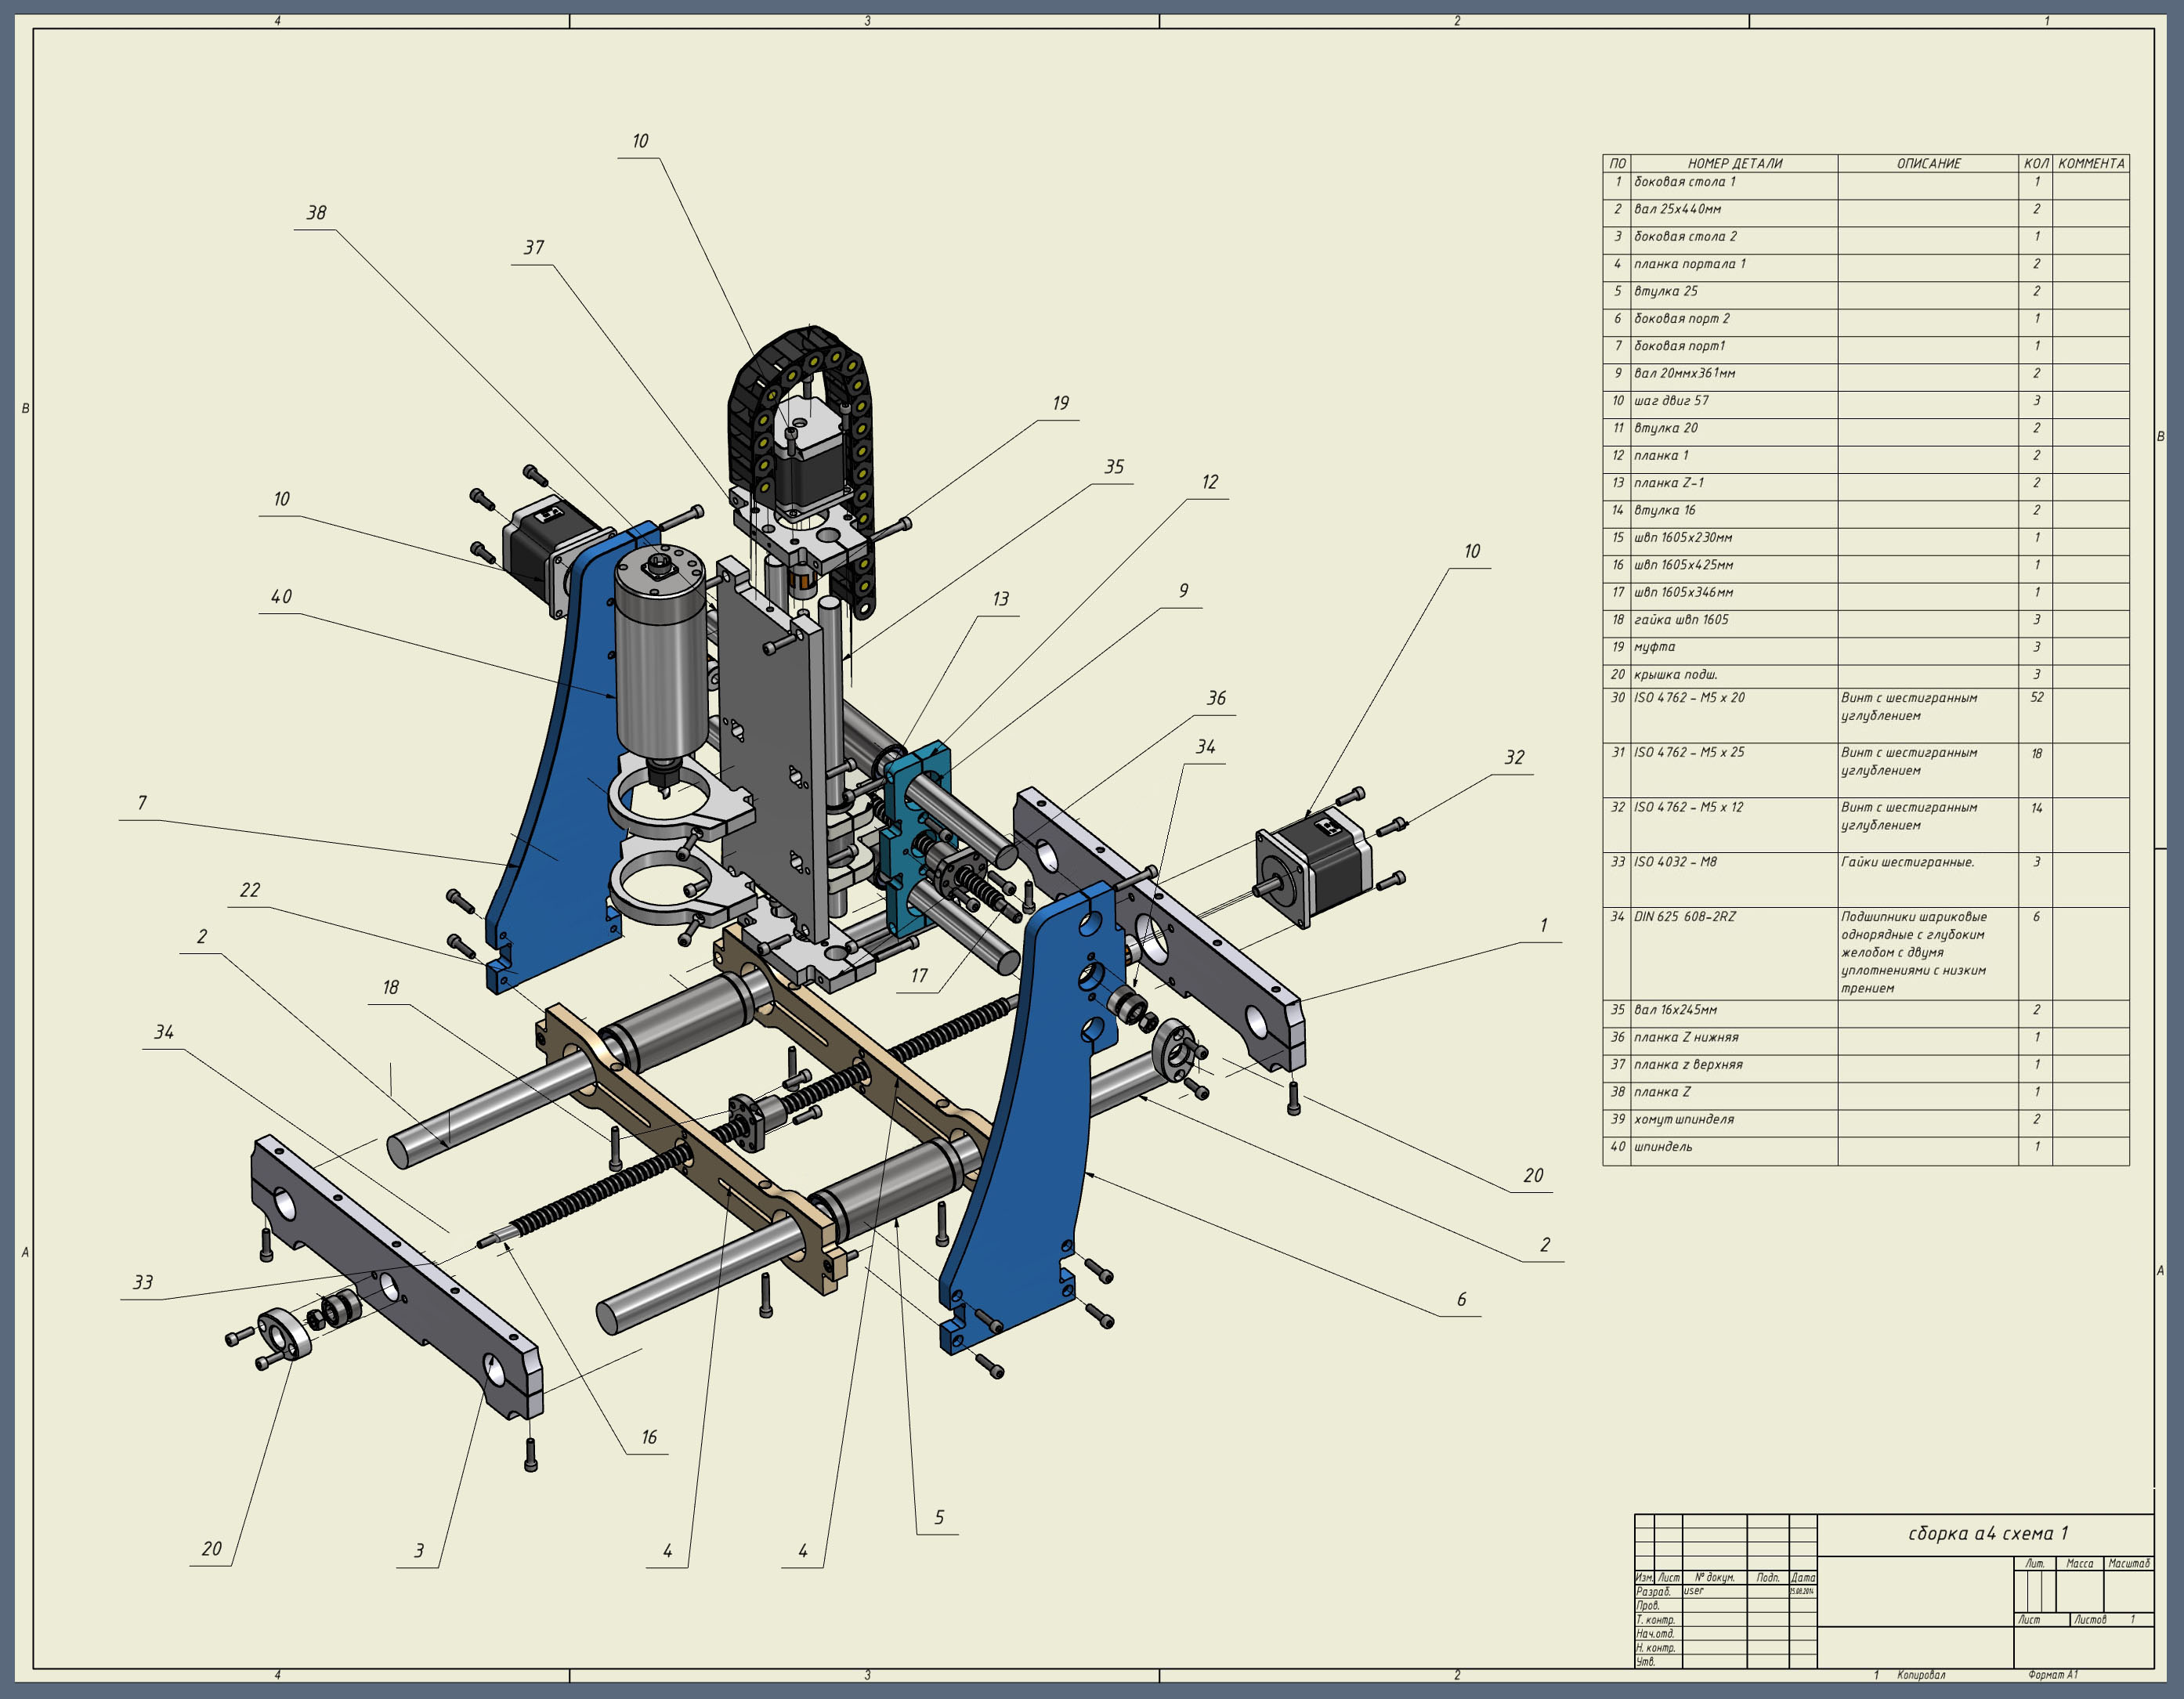
Task: Click the 'НОМЕР ДЕТАЛИ' column header
Action: 1734,163
